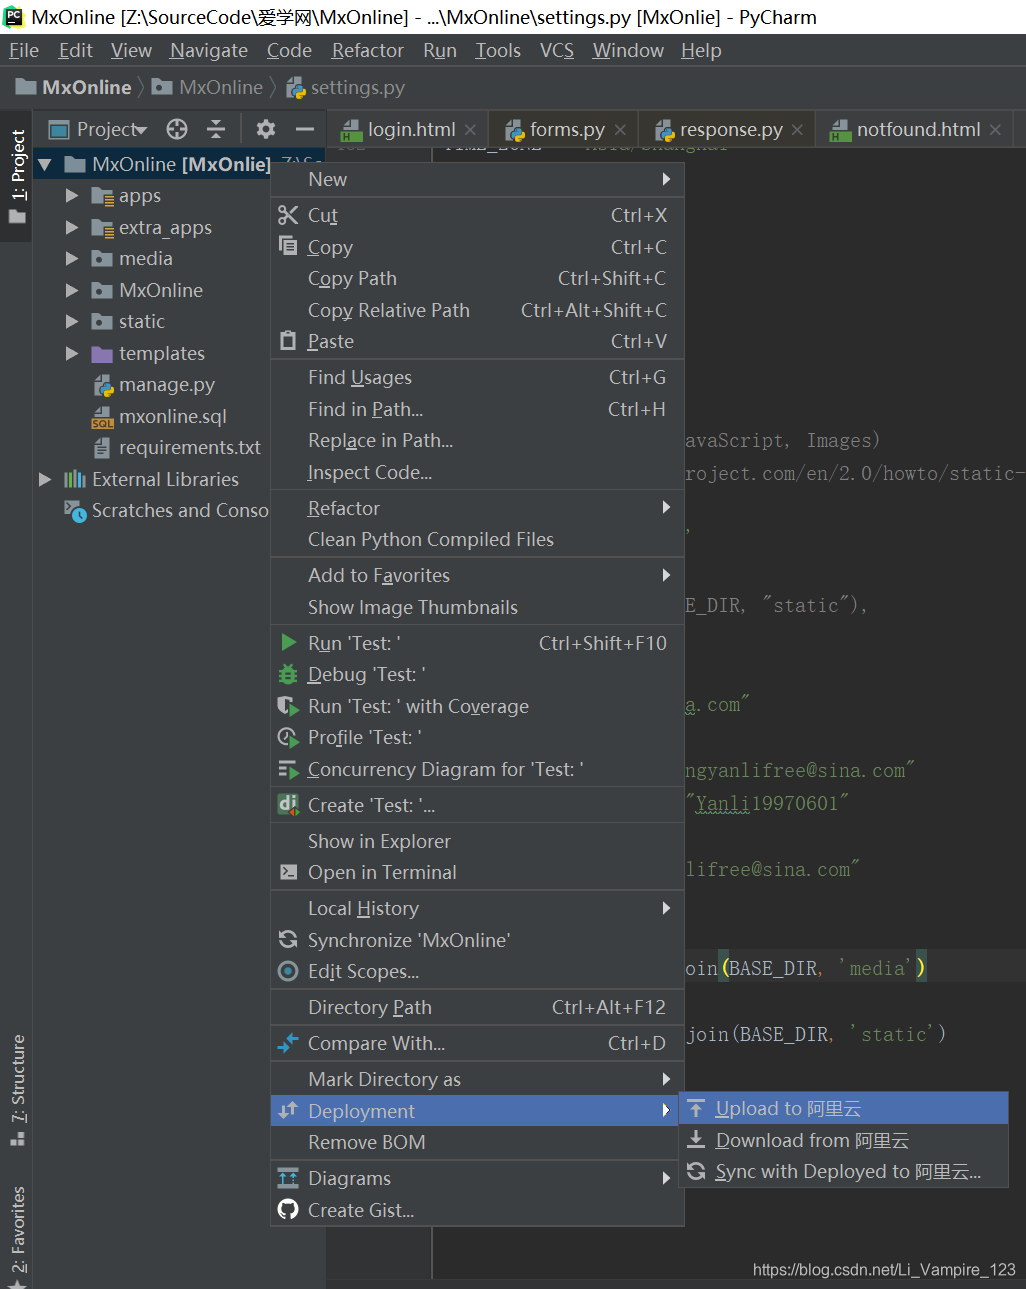Hide the Project panel with minus icon
The image size is (1026, 1289).
pos(305,129)
